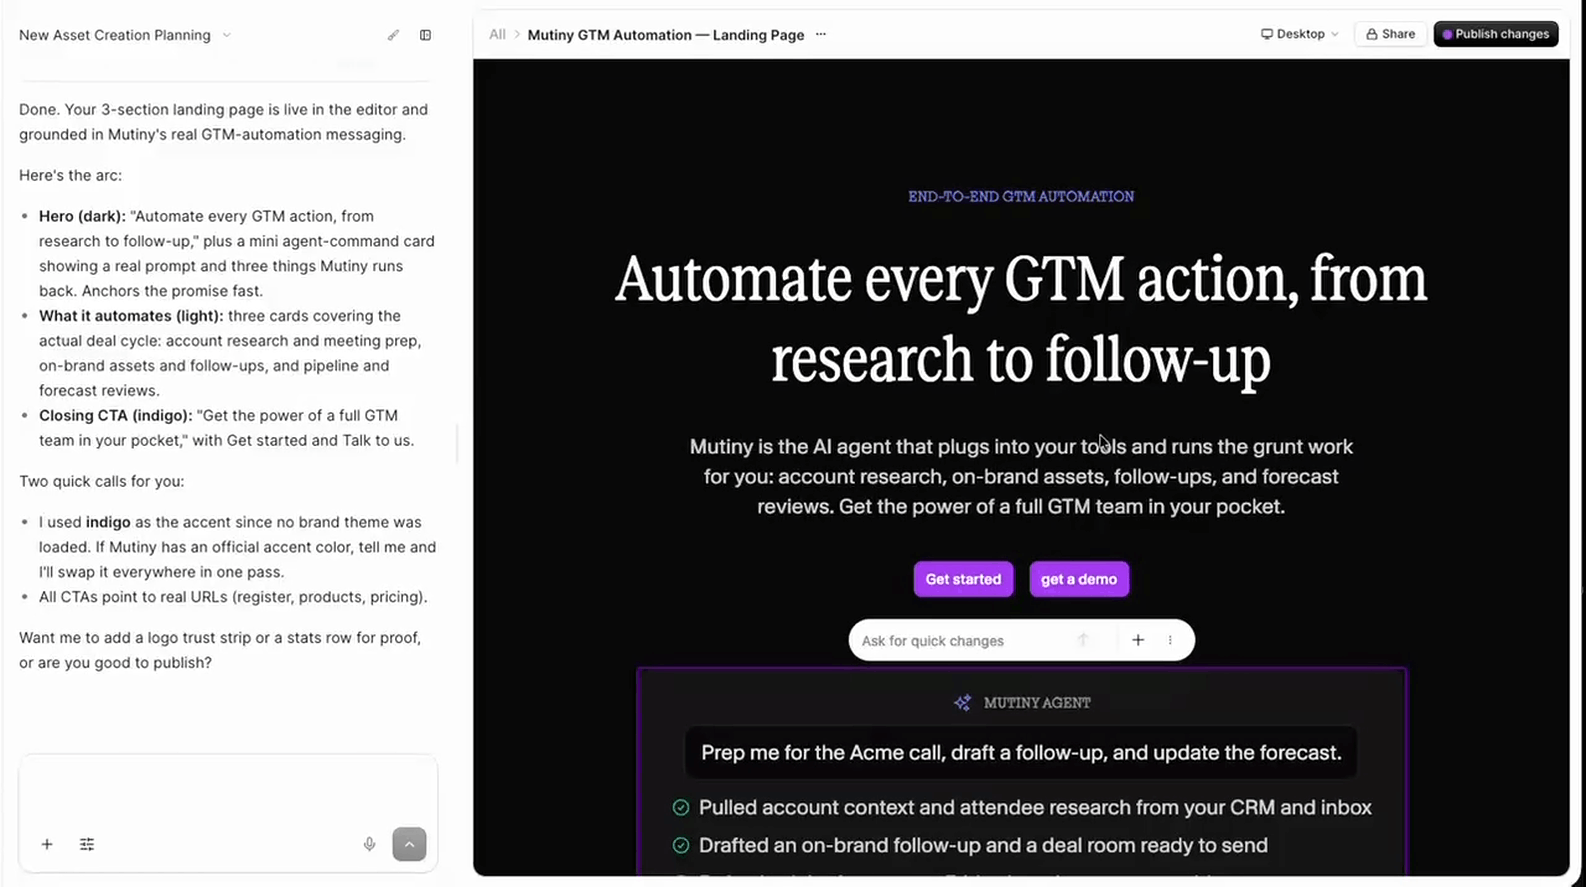Click the check icon beside 'Drafted an on-brand follow-up'
The height and width of the screenshot is (887, 1586).
681,846
